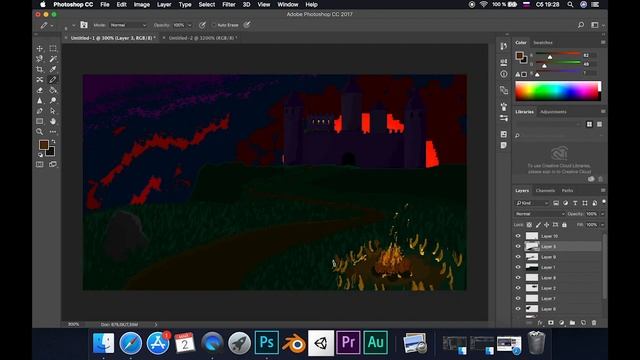Image resolution: width=640 pixels, height=360 pixels.
Task: Switch to the Adjustments tab
Action: click(553, 112)
